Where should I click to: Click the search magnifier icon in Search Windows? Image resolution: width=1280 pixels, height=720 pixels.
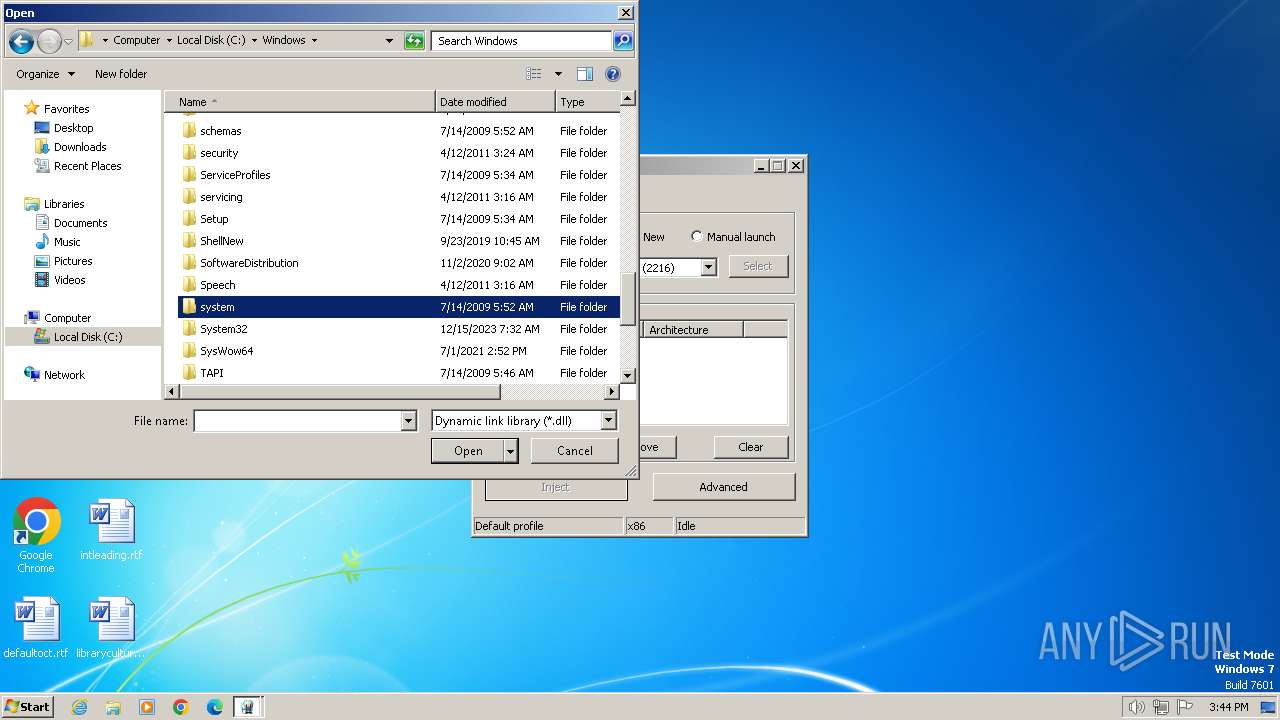pos(623,41)
